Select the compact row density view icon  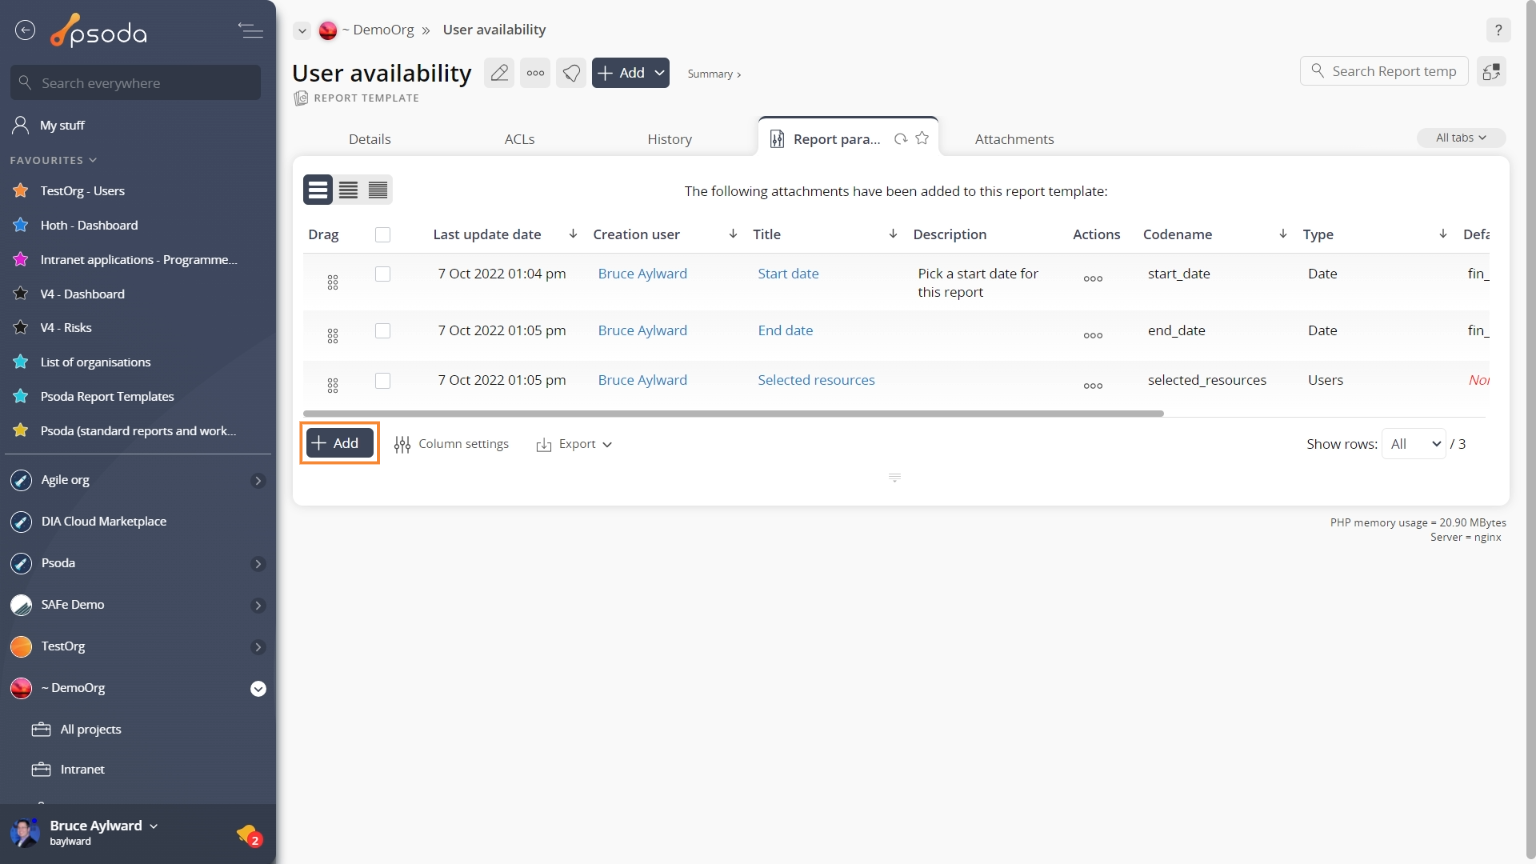tap(378, 190)
